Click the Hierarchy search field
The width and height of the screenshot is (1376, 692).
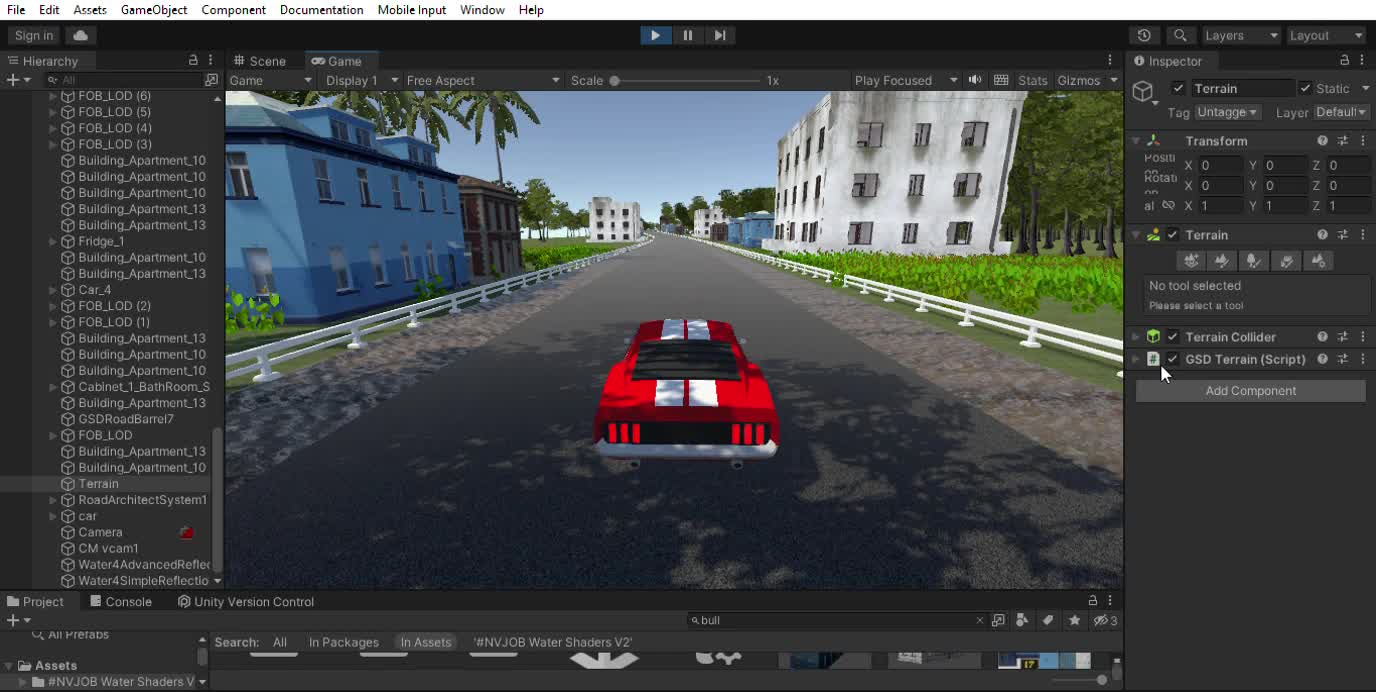pyautogui.click(x=125, y=80)
